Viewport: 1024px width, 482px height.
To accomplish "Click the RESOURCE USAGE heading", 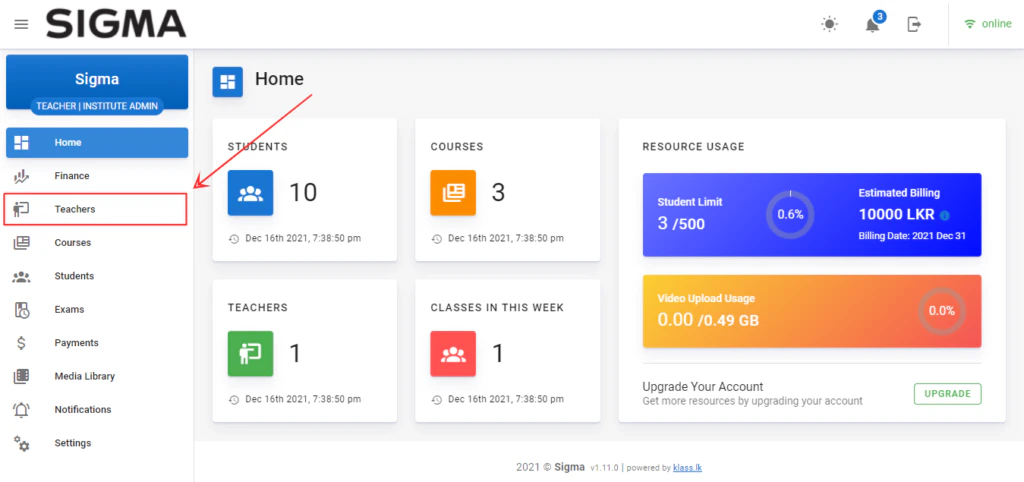I will coord(694,147).
